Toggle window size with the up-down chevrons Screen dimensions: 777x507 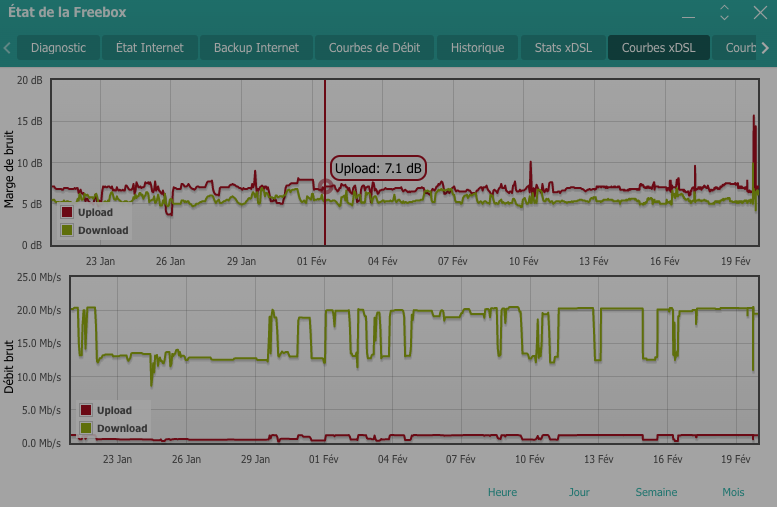pos(725,13)
